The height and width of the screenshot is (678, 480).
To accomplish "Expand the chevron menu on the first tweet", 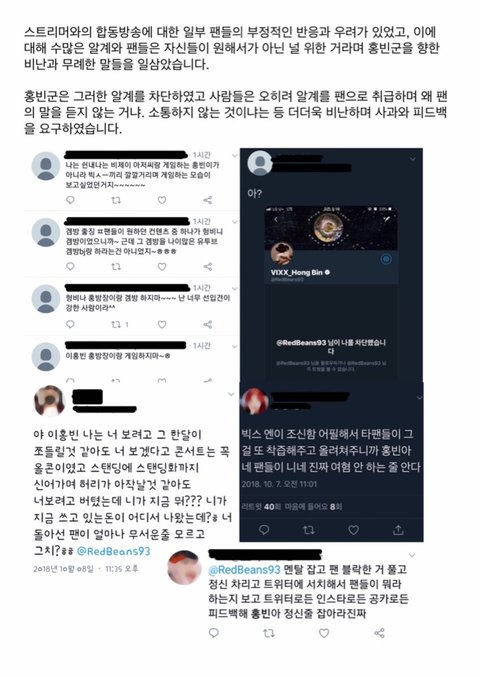I will (235, 155).
